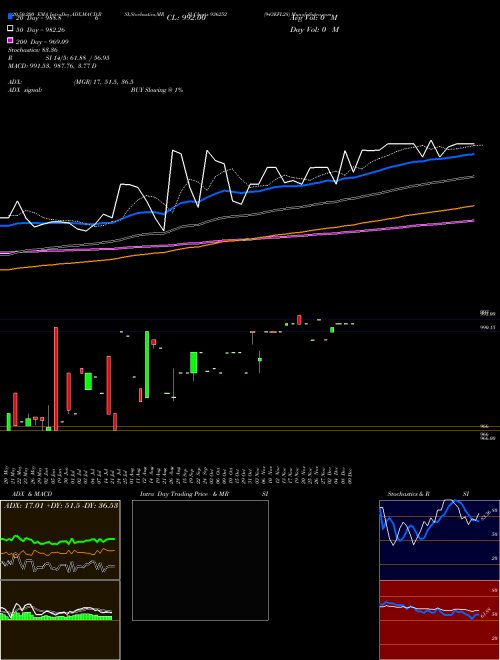This screenshot has width=500, height=660.
Task: Click the 'BUY Slowing @ 1%' signal text
Action: 157,90
